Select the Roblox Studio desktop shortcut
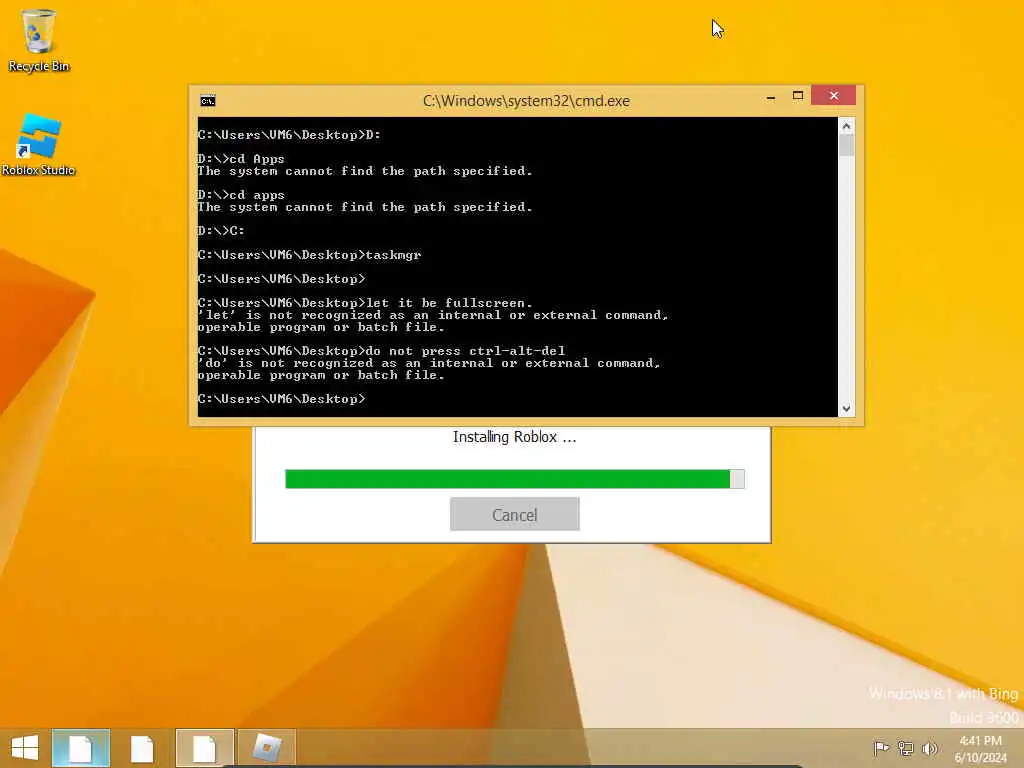This screenshot has height=768, width=1024. [38, 145]
